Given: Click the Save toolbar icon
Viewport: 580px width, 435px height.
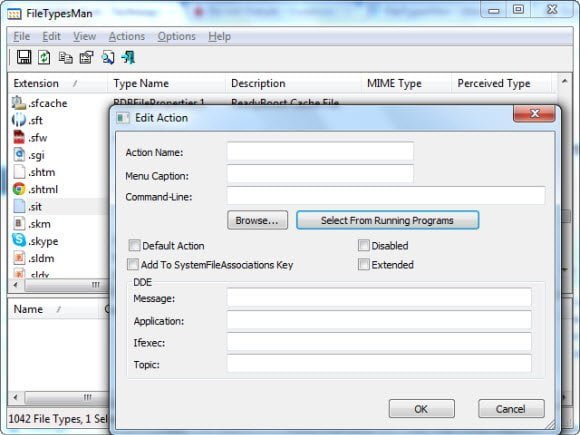Looking at the screenshot, I should [x=24, y=57].
